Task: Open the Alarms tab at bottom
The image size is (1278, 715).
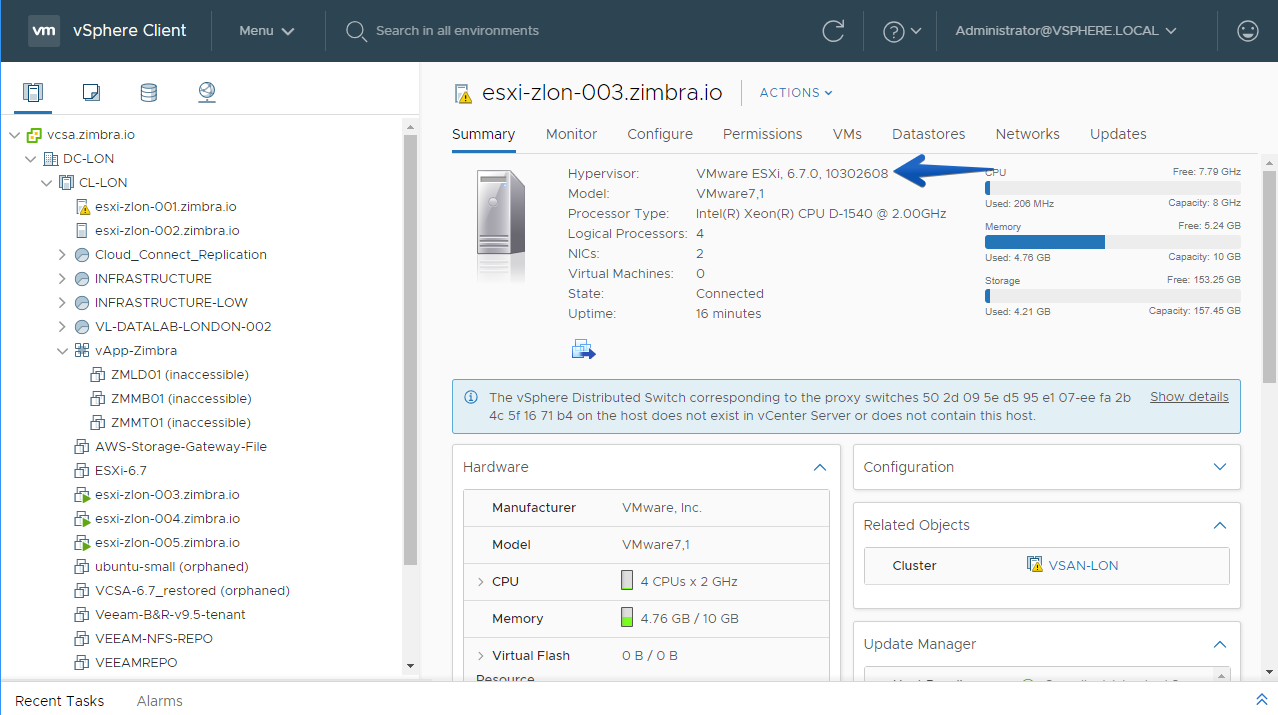Action: (160, 701)
